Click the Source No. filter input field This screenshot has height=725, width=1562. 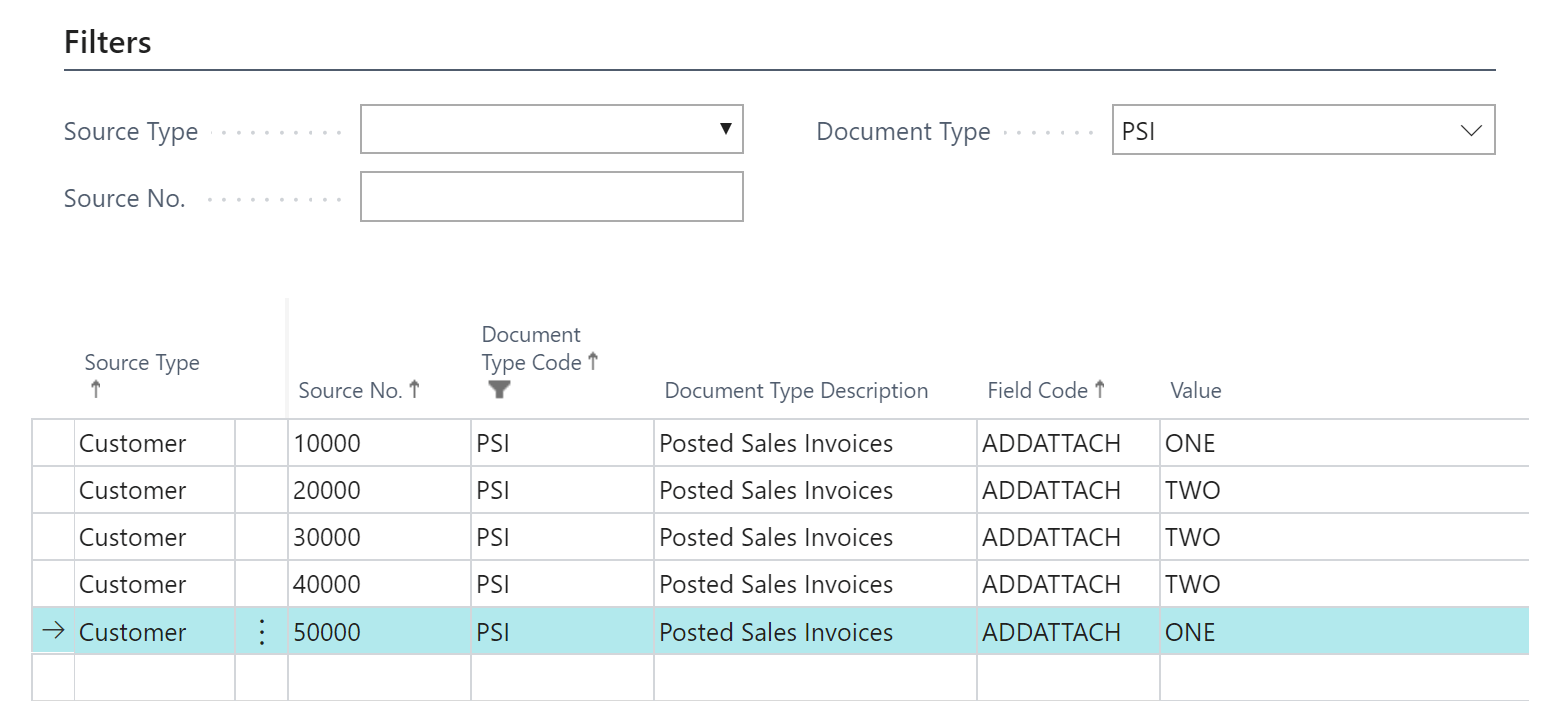[551, 197]
